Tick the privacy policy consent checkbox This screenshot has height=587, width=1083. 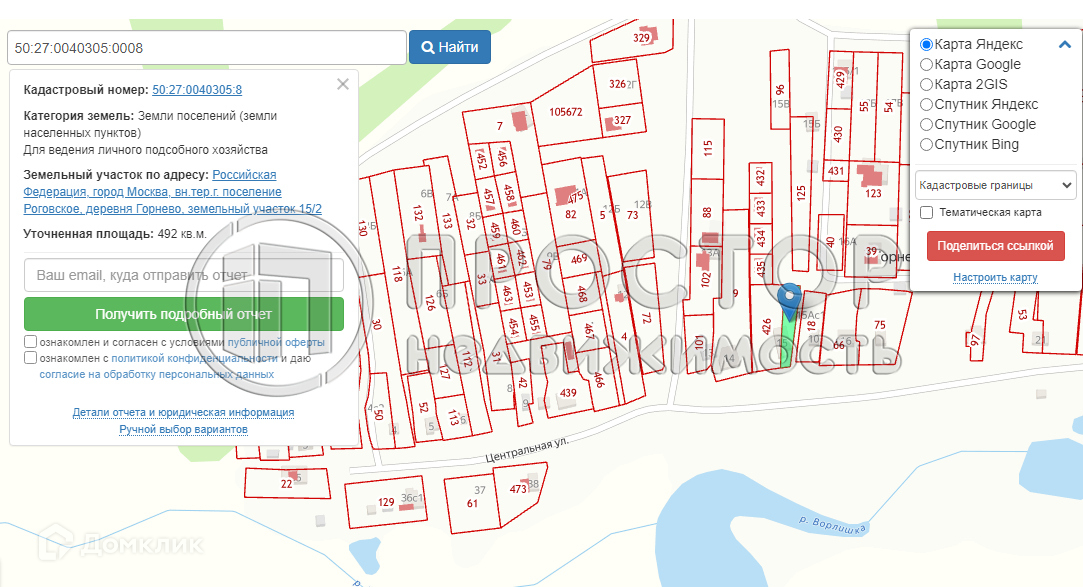(x=30, y=358)
